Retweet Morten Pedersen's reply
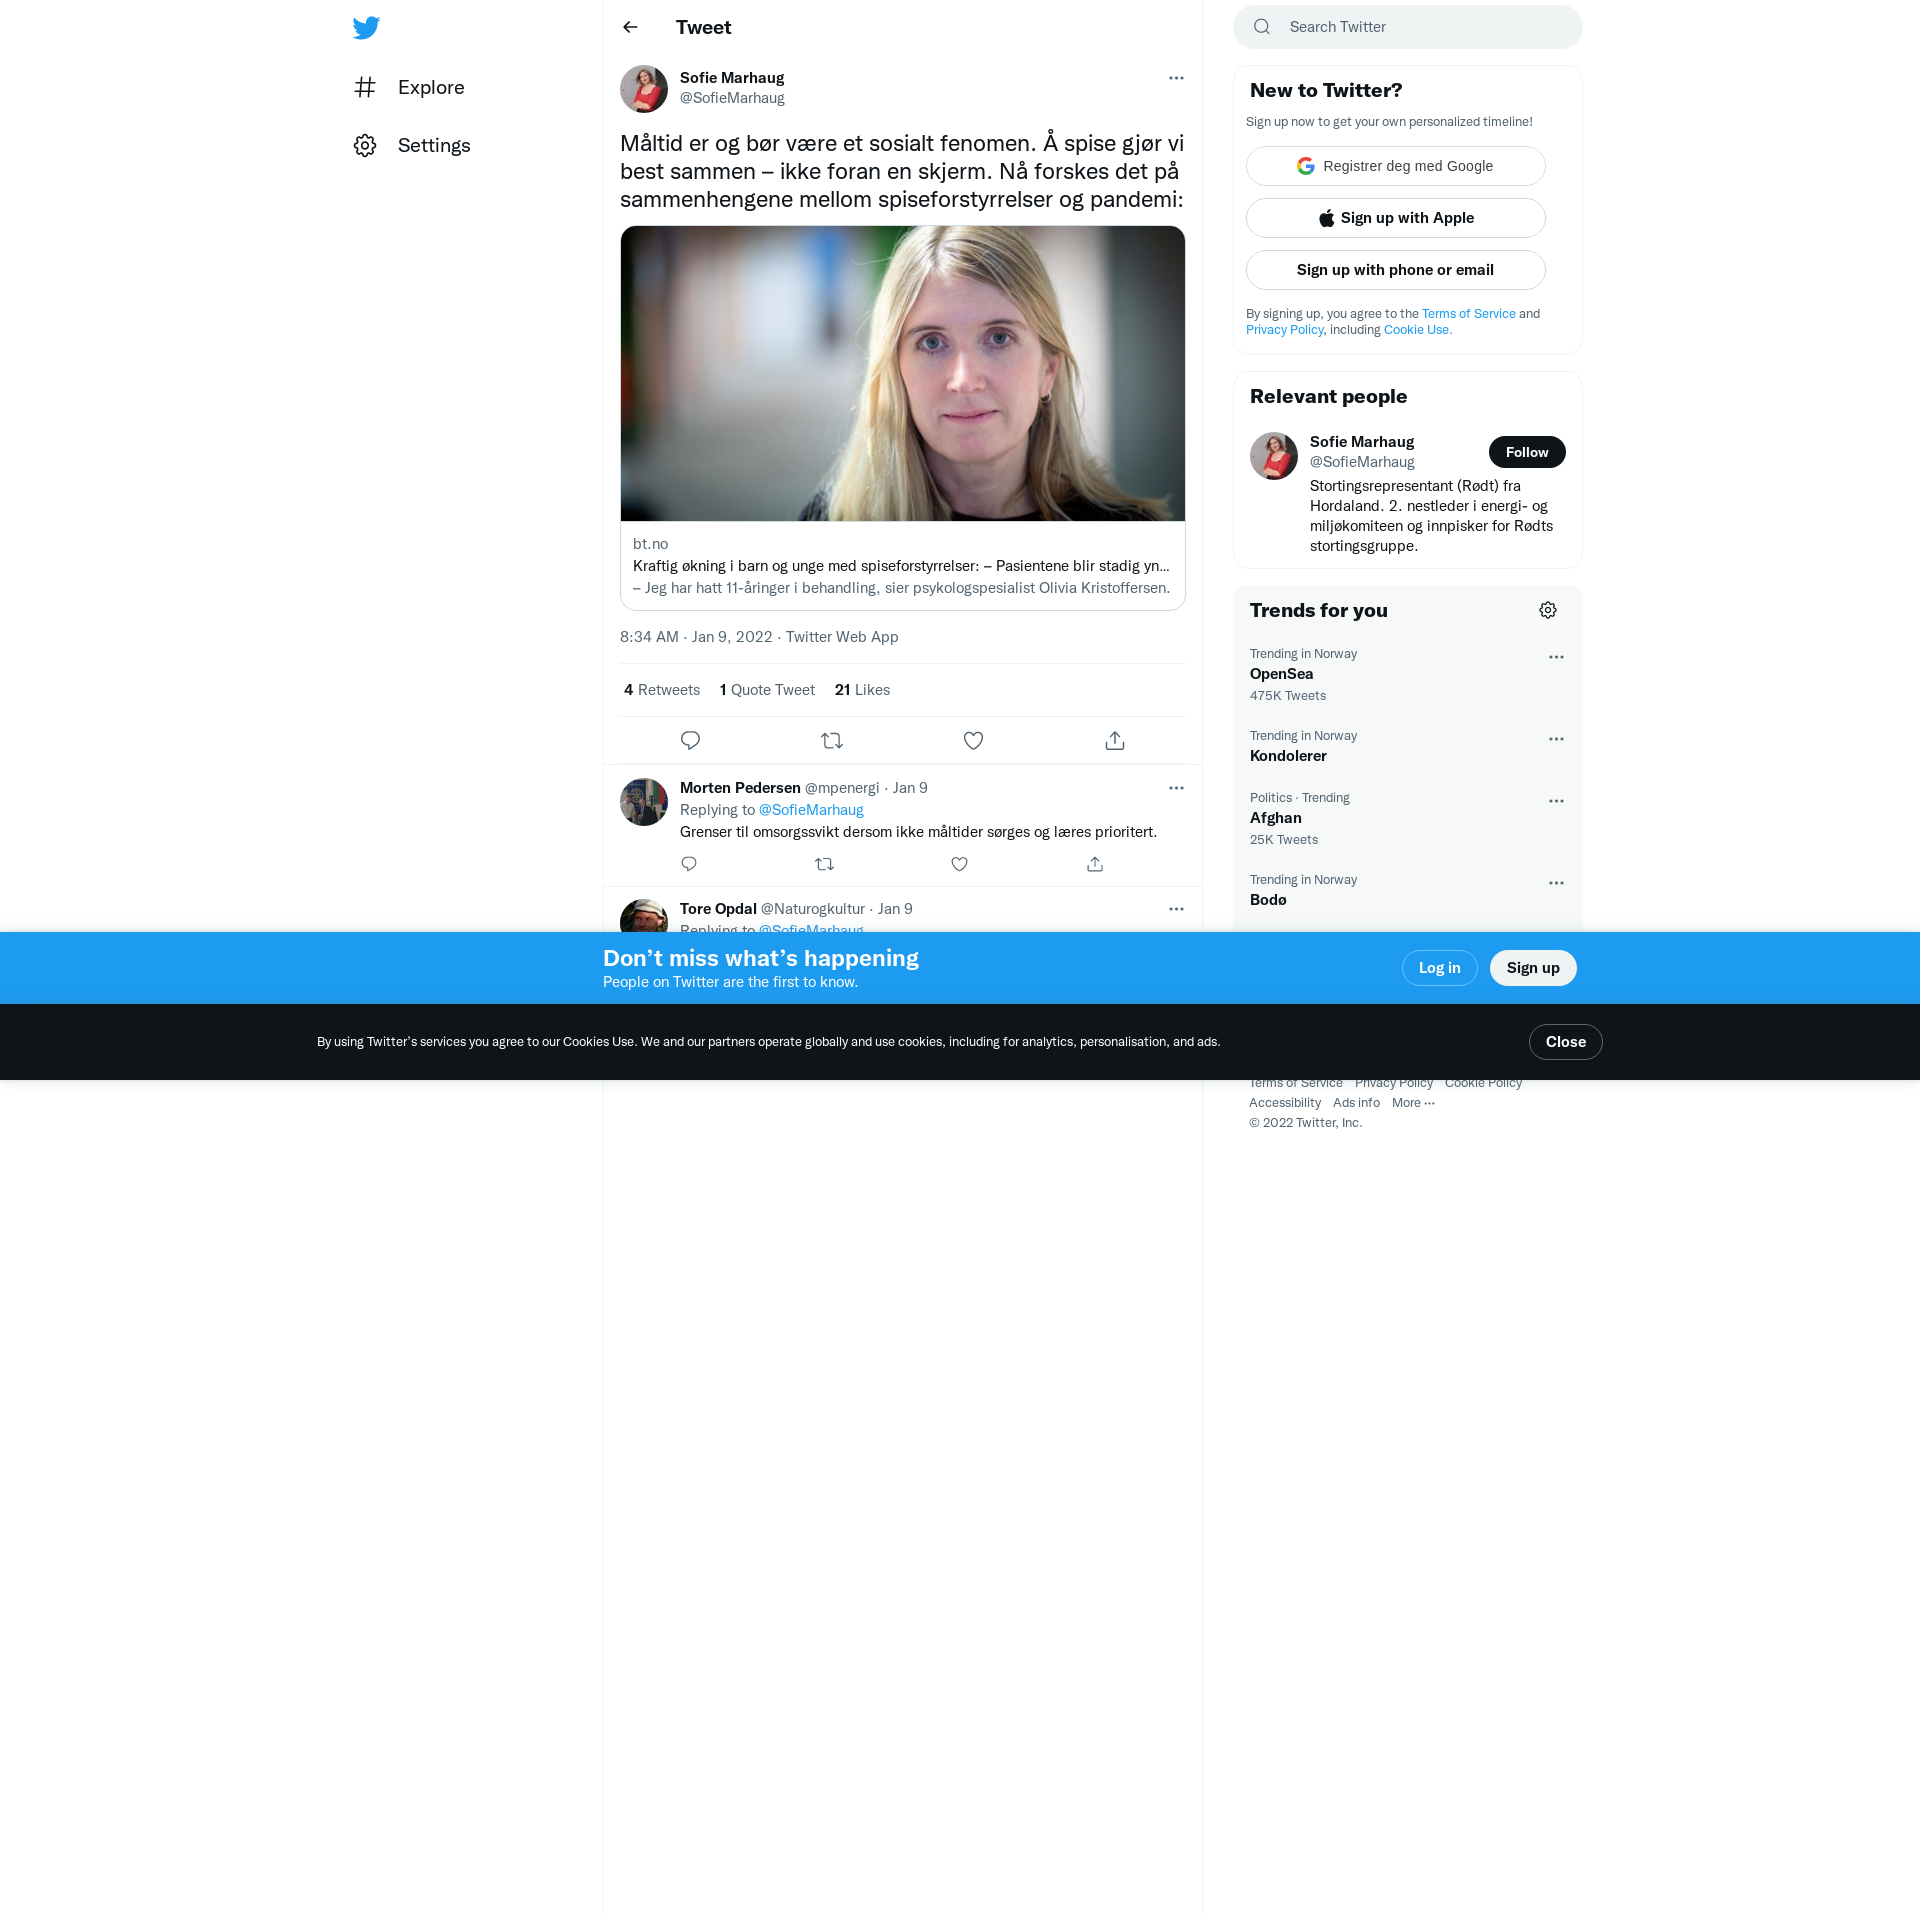The width and height of the screenshot is (1920, 1914). click(824, 864)
